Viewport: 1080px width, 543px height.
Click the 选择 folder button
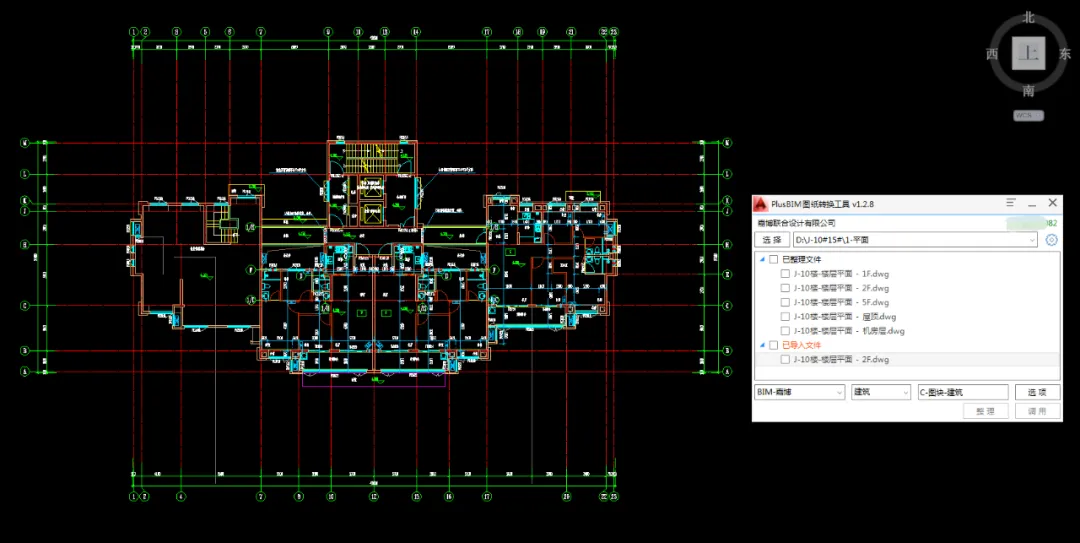(x=772, y=240)
